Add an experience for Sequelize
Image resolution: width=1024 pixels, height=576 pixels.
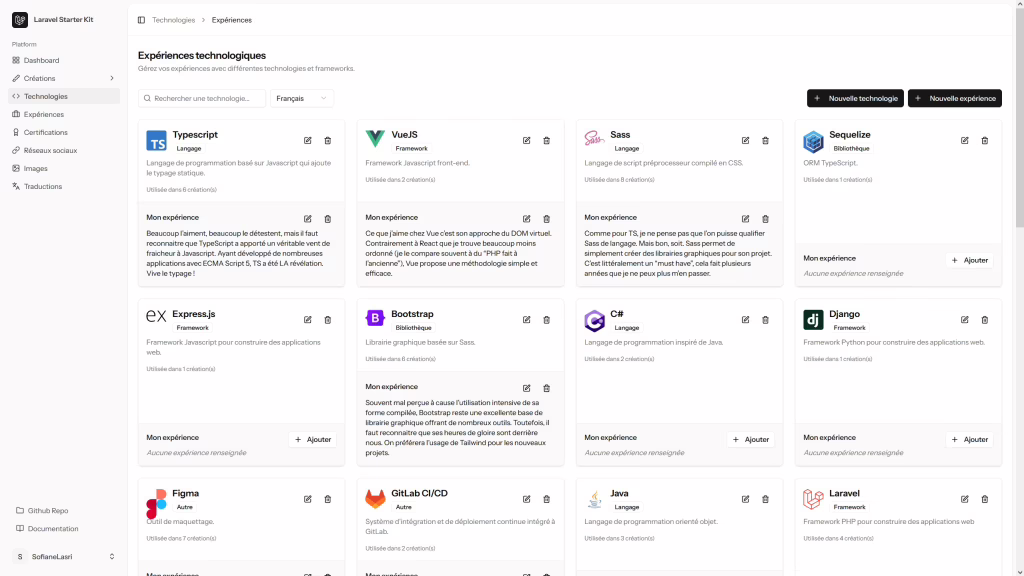[x=969, y=260]
